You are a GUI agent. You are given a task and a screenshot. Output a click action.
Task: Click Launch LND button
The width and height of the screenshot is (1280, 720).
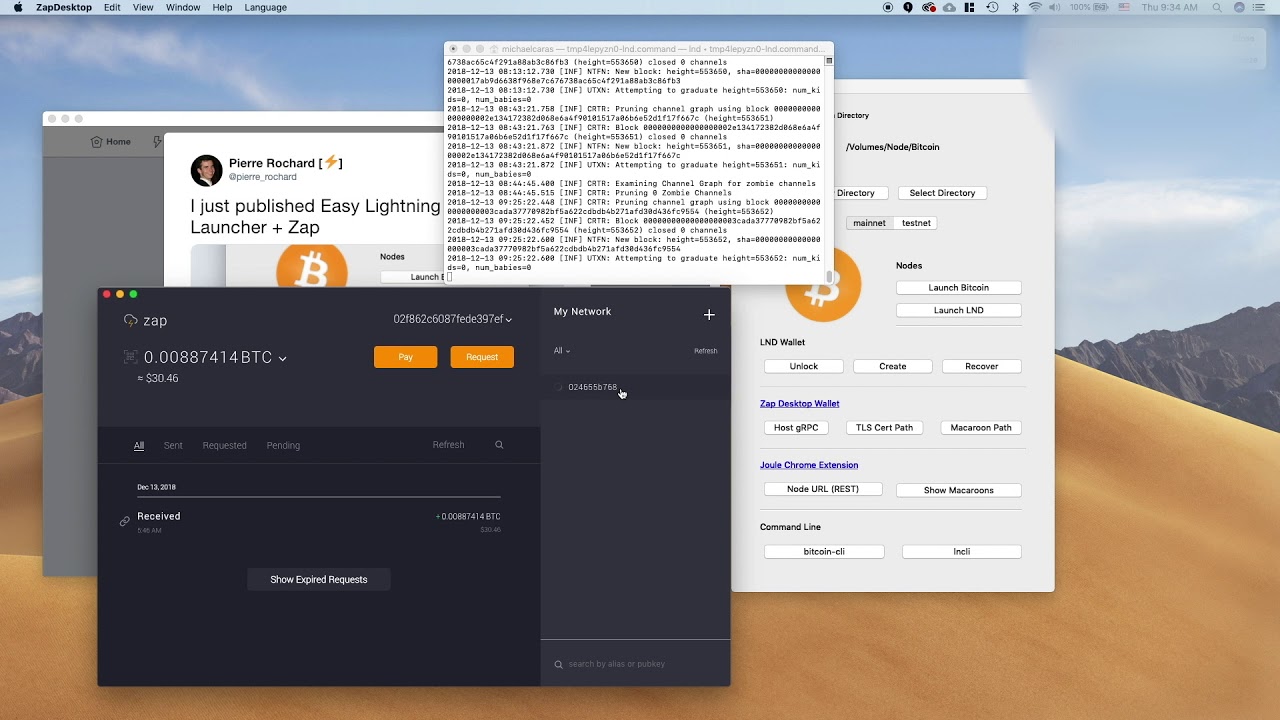tap(959, 310)
